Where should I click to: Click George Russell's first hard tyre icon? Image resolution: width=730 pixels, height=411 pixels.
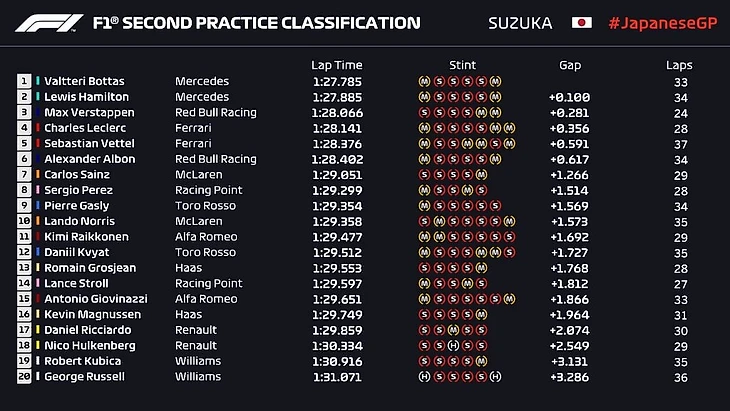(x=424, y=377)
